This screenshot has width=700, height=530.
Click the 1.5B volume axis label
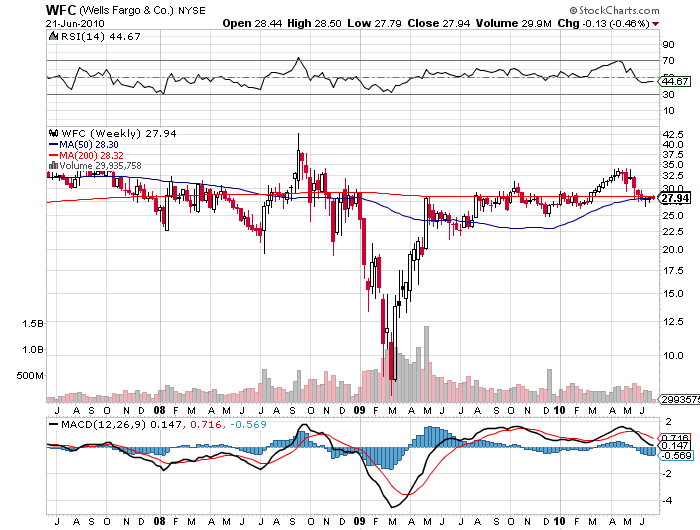(33, 324)
